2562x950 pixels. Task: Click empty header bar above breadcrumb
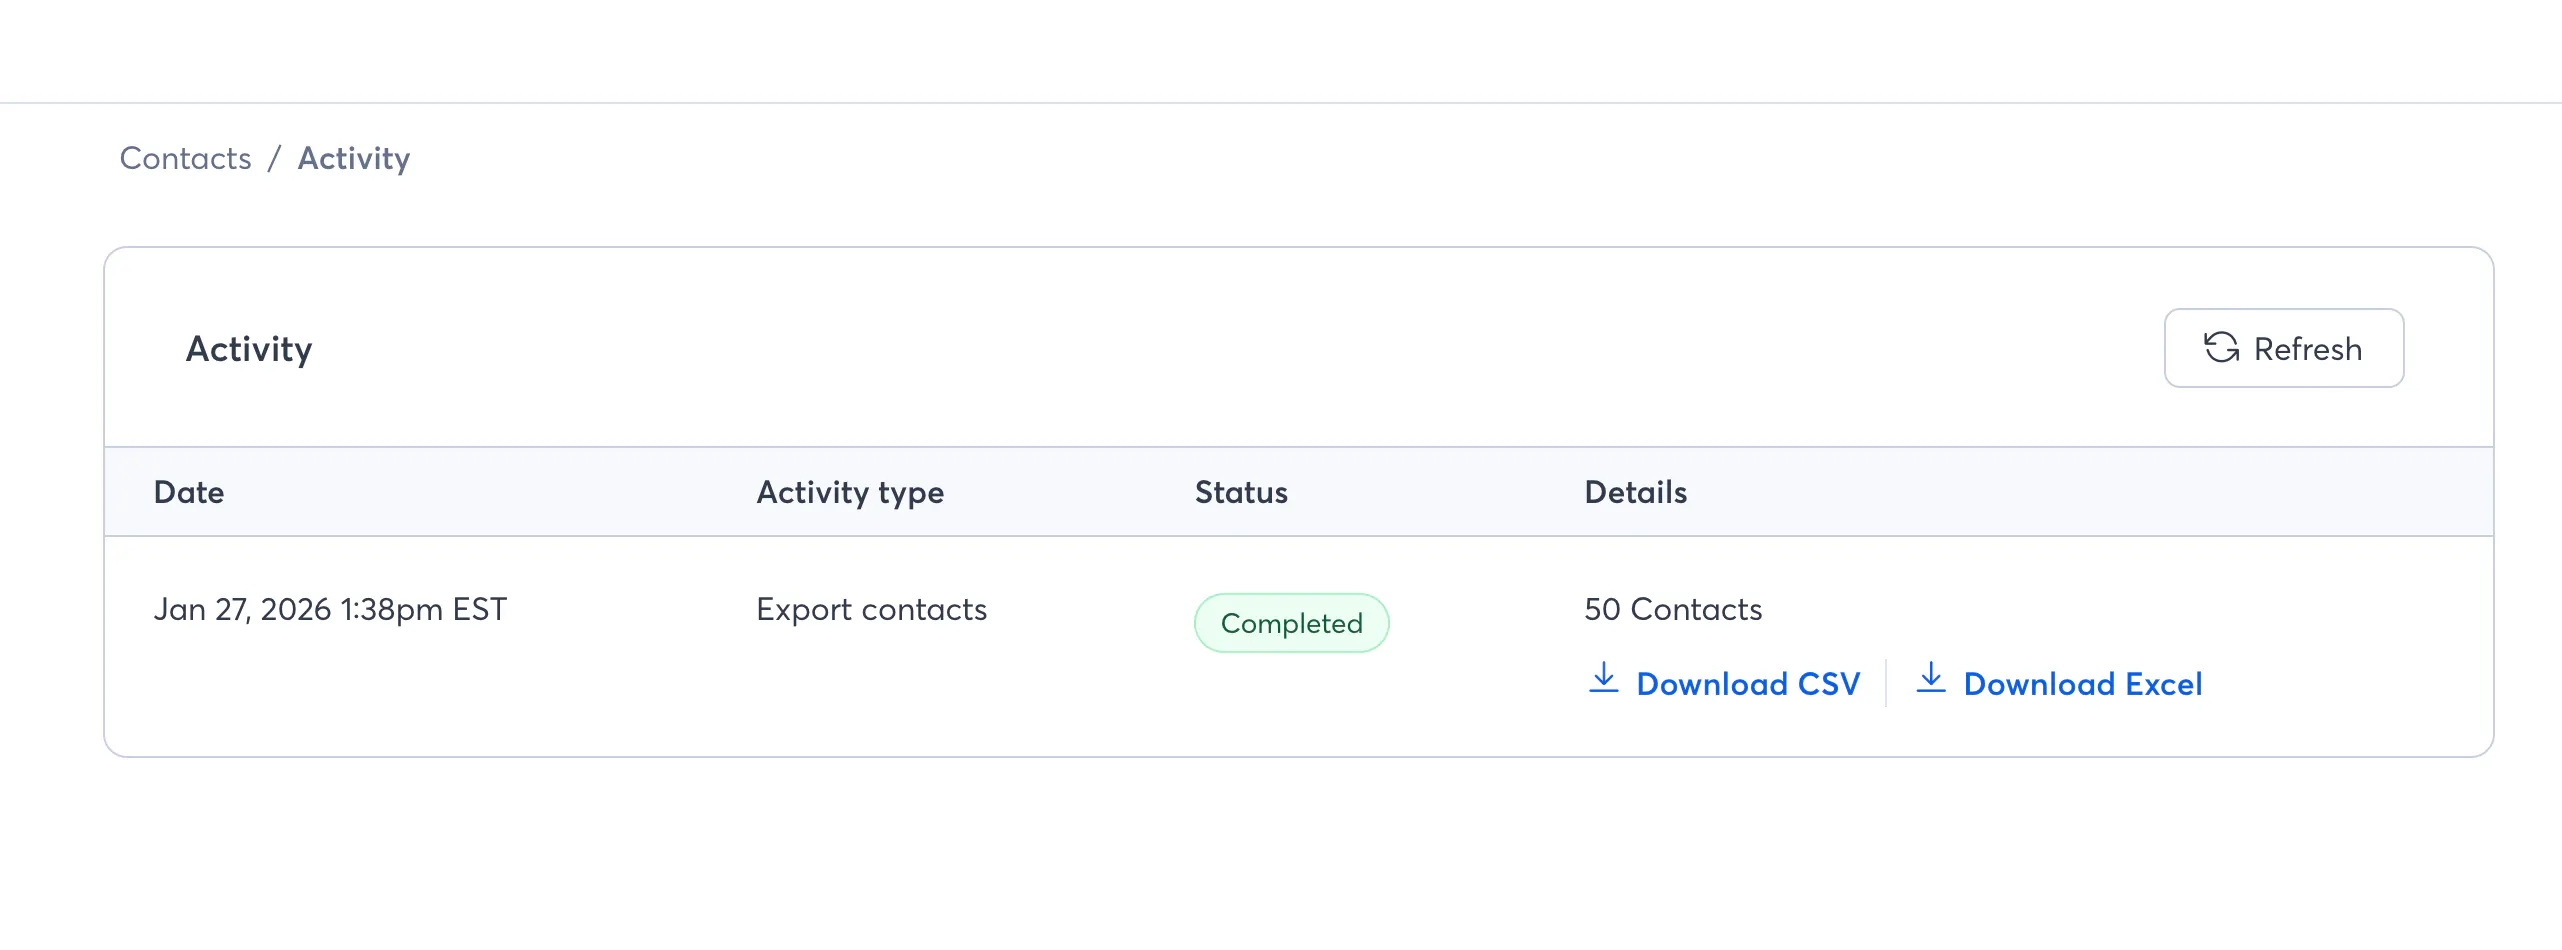(x=1280, y=50)
